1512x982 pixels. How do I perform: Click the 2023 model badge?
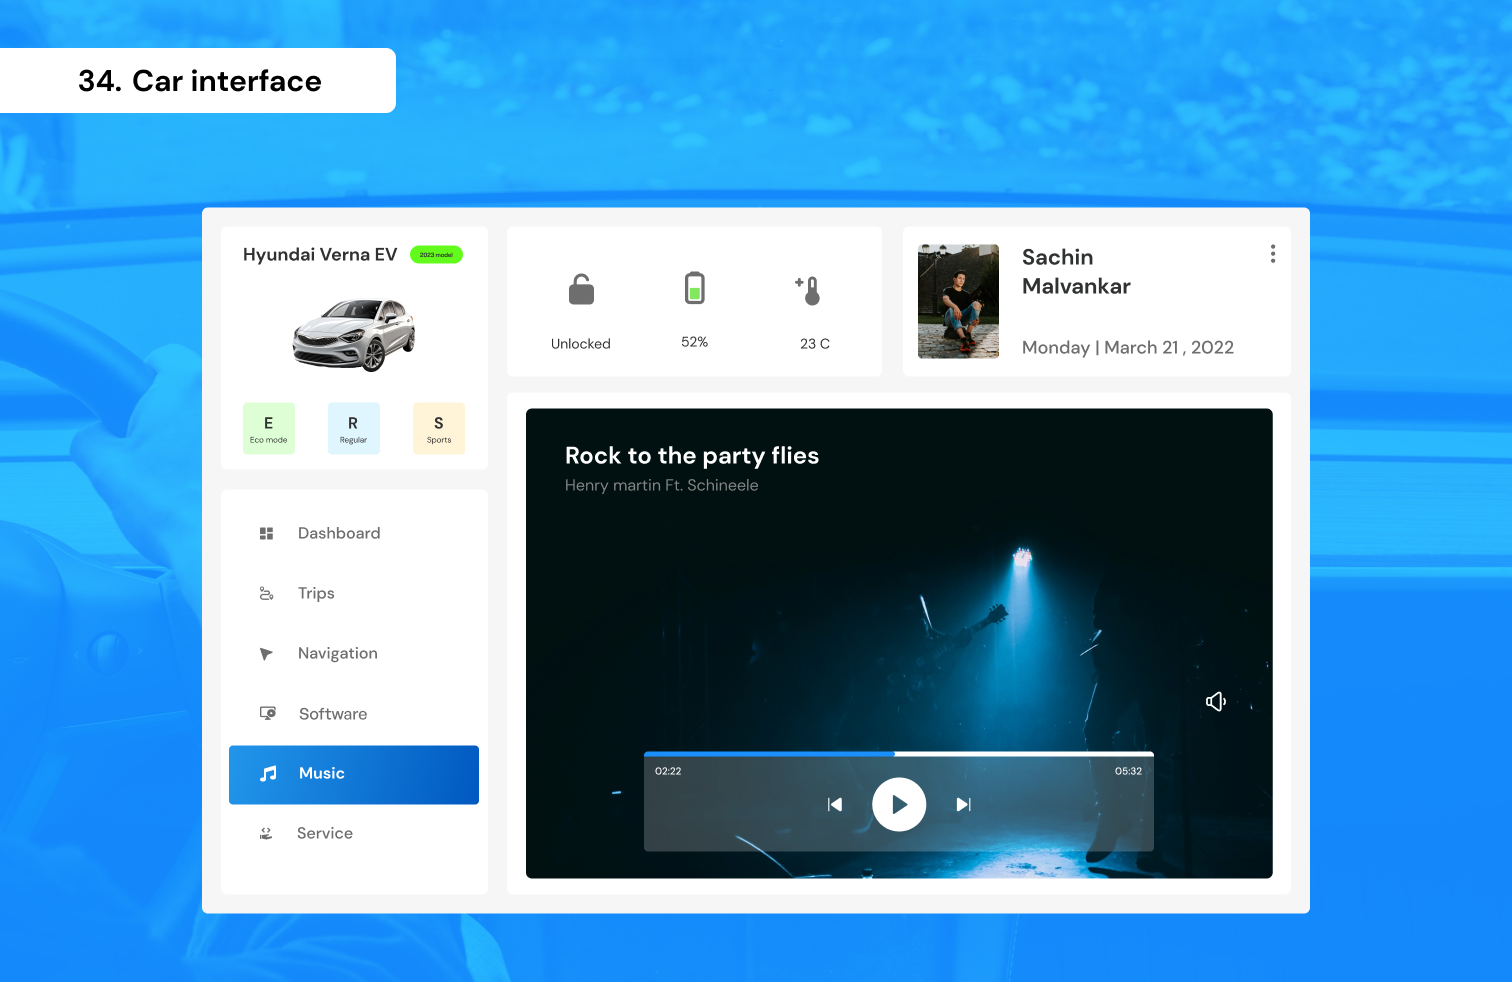(x=436, y=255)
